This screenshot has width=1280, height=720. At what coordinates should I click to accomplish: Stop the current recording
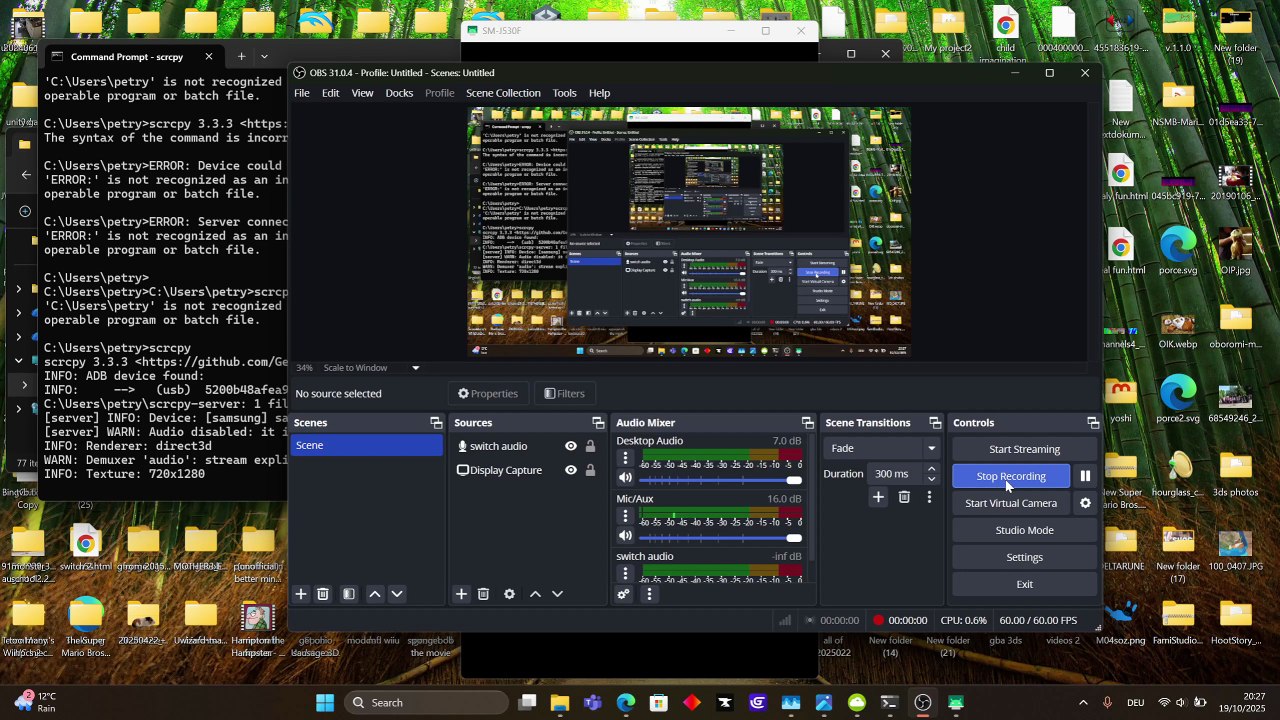[x=1011, y=476]
